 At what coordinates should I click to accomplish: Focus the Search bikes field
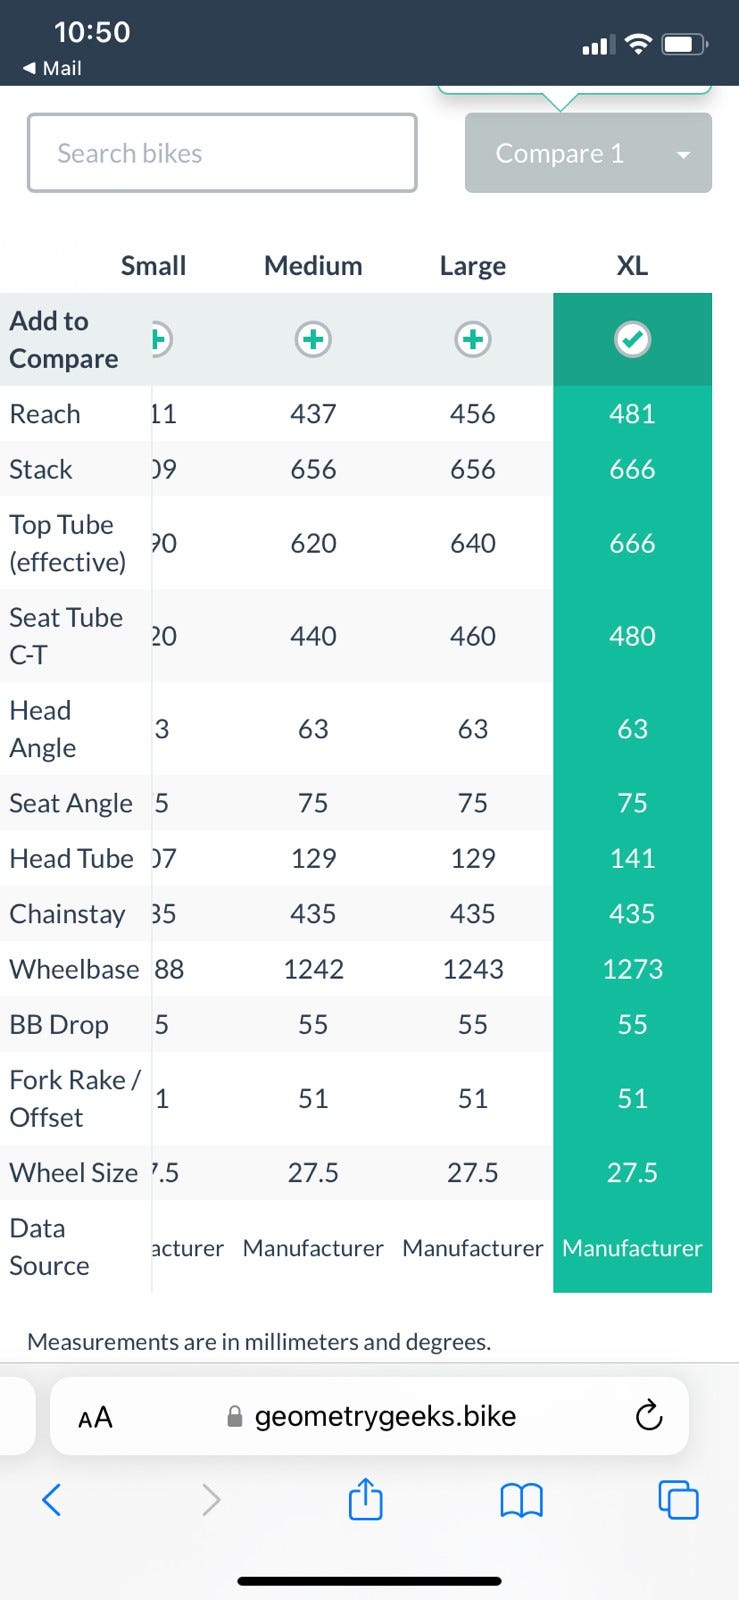tap(222, 153)
